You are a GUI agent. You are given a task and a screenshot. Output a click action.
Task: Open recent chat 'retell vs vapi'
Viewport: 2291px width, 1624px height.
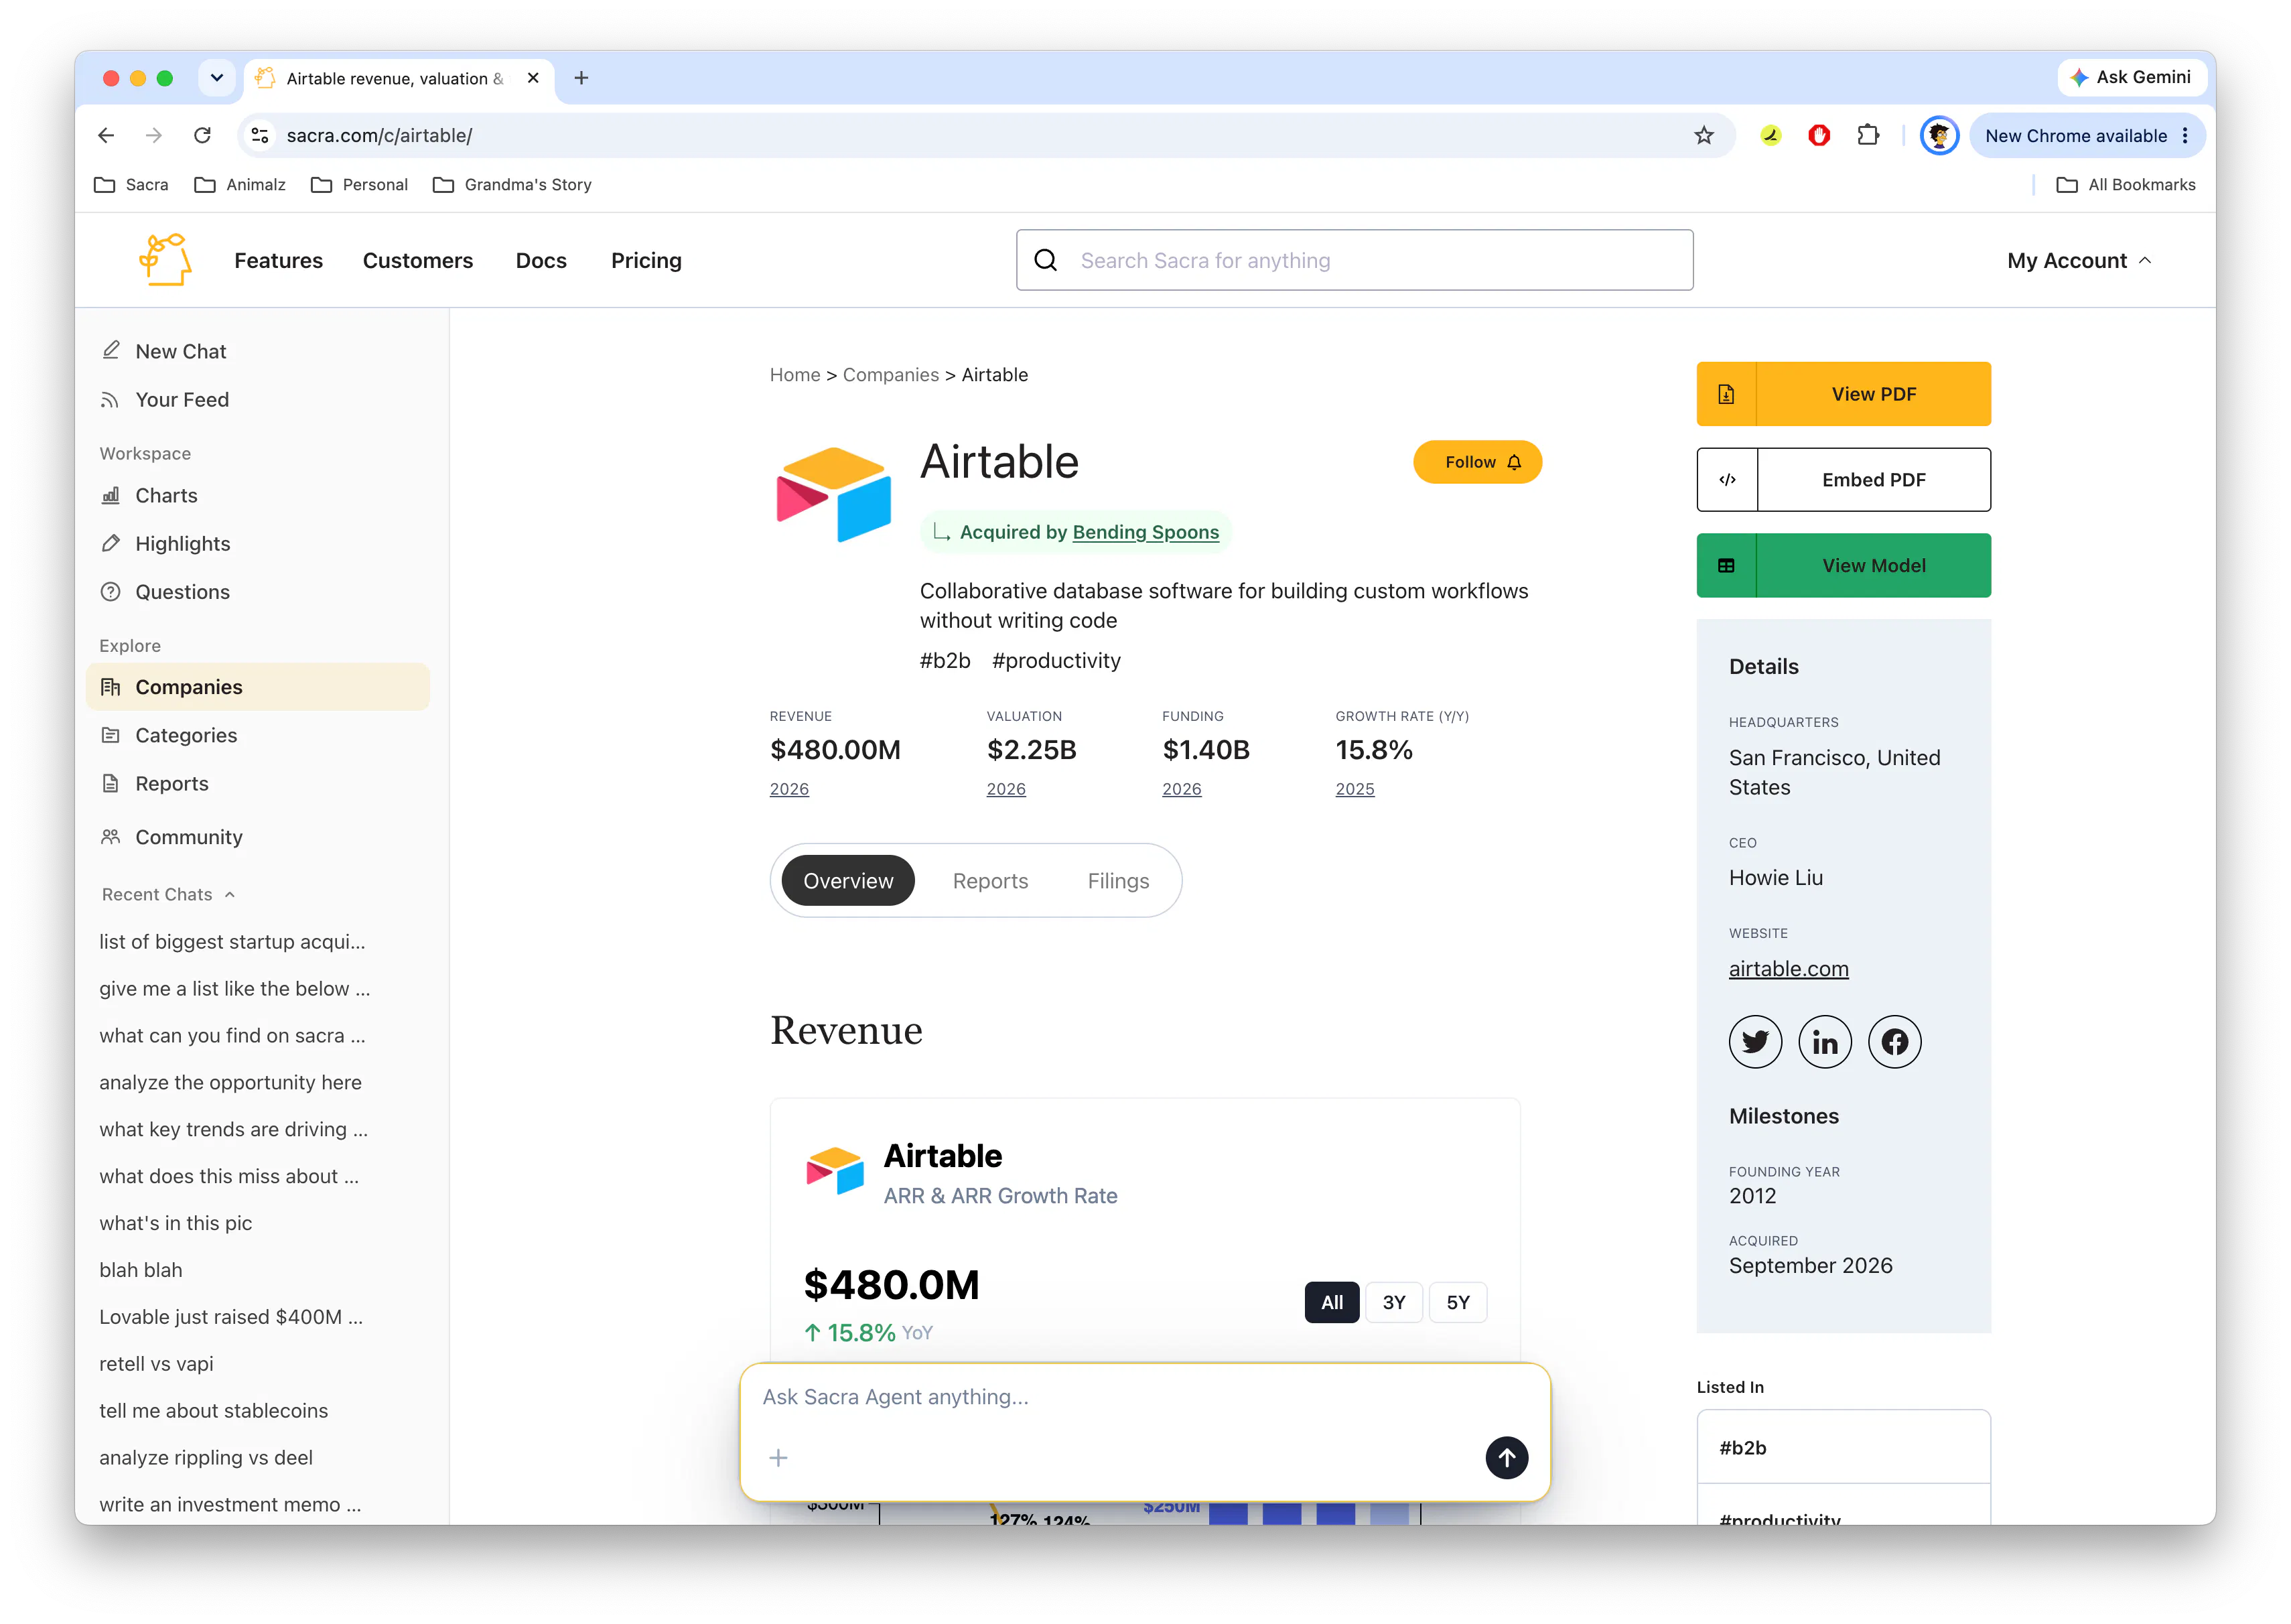[x=156, y=1364]
